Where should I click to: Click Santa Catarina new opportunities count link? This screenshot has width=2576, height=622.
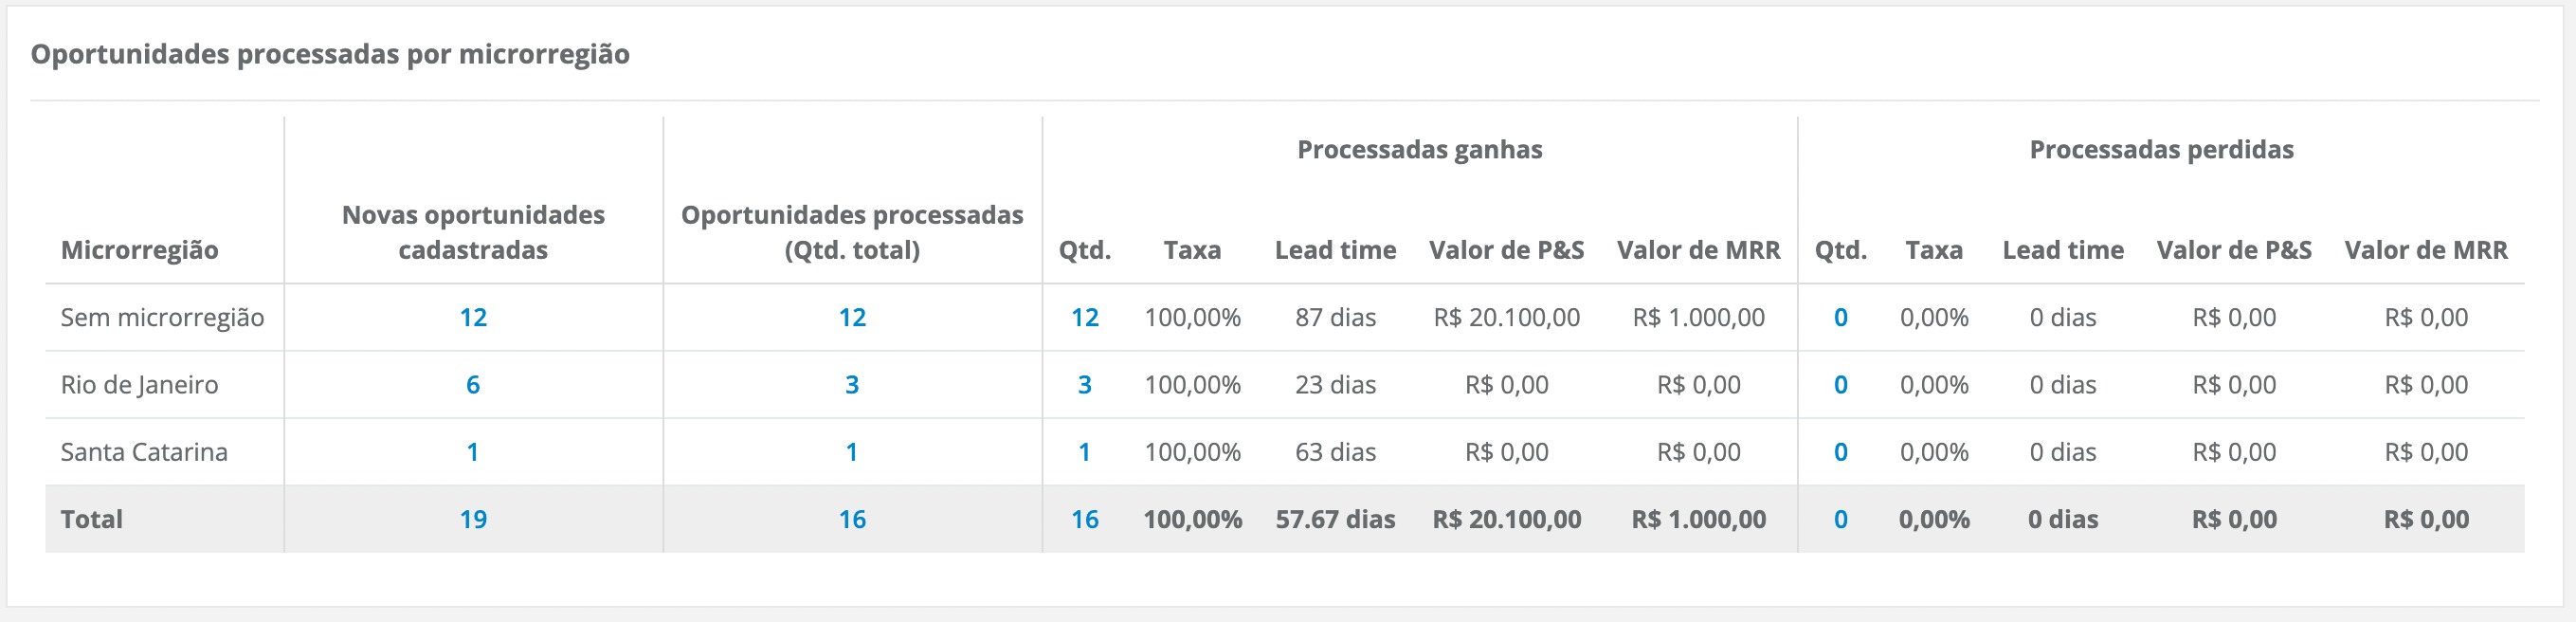(473, 452)
